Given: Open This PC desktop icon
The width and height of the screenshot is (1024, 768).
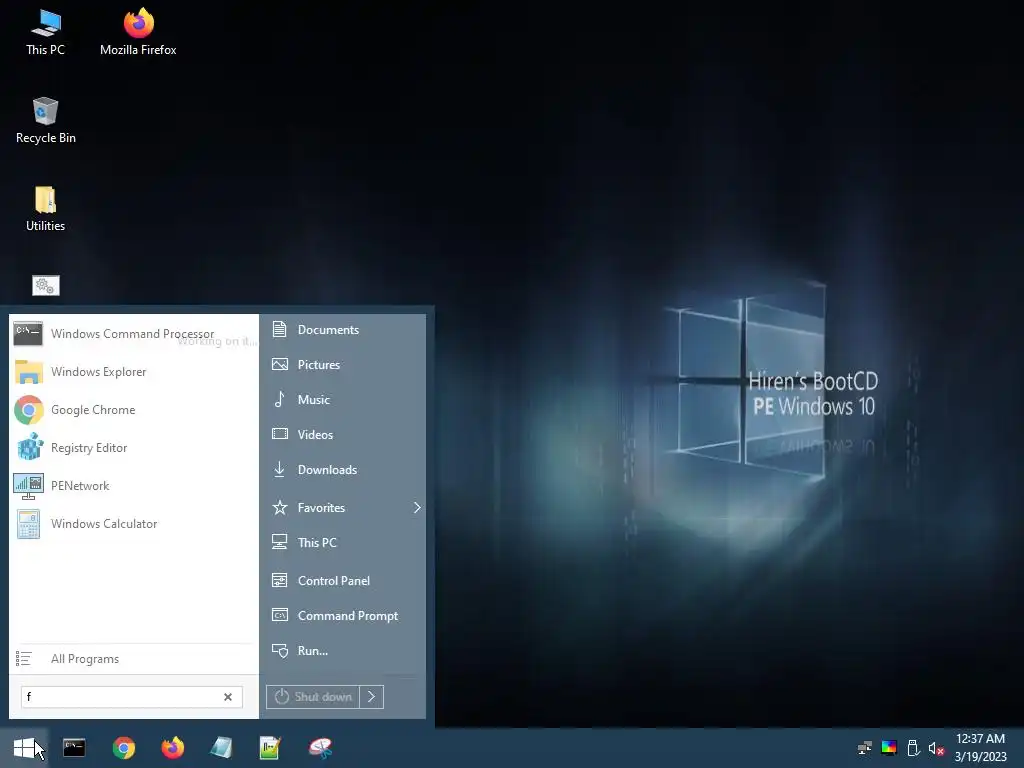Looking at the screenshot, I should tap(45, 33).
